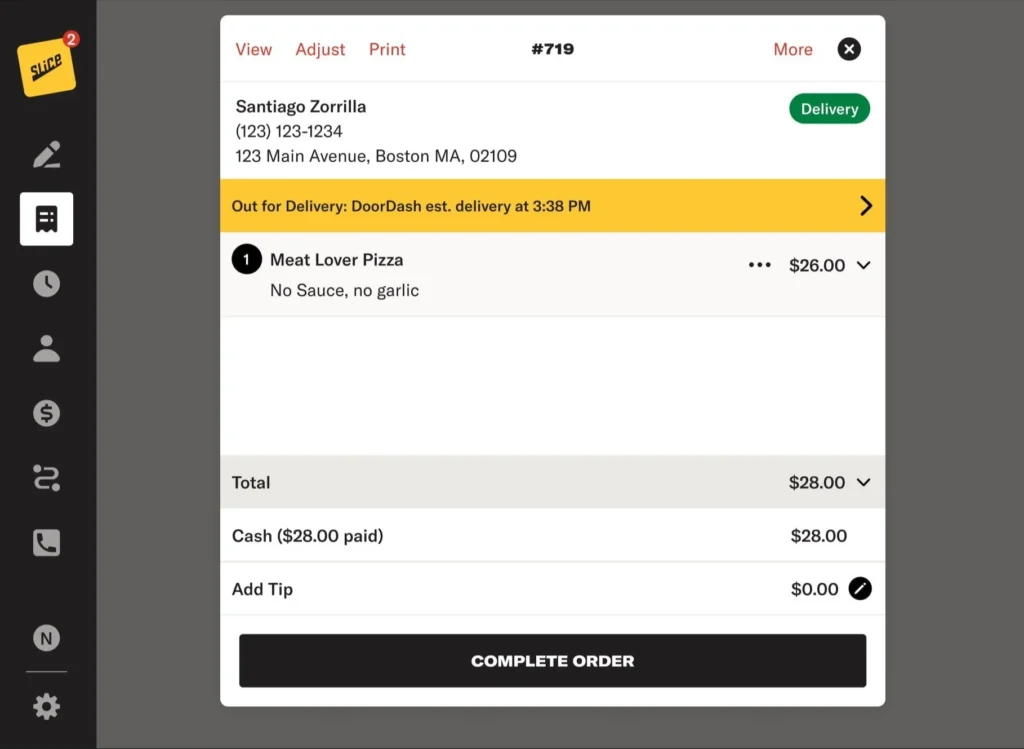Image resolution: width=1024 pixels, height=749 pixels.
Task: Expand the Meat Lover Pizza item
Action: click(x=864, y=265)
